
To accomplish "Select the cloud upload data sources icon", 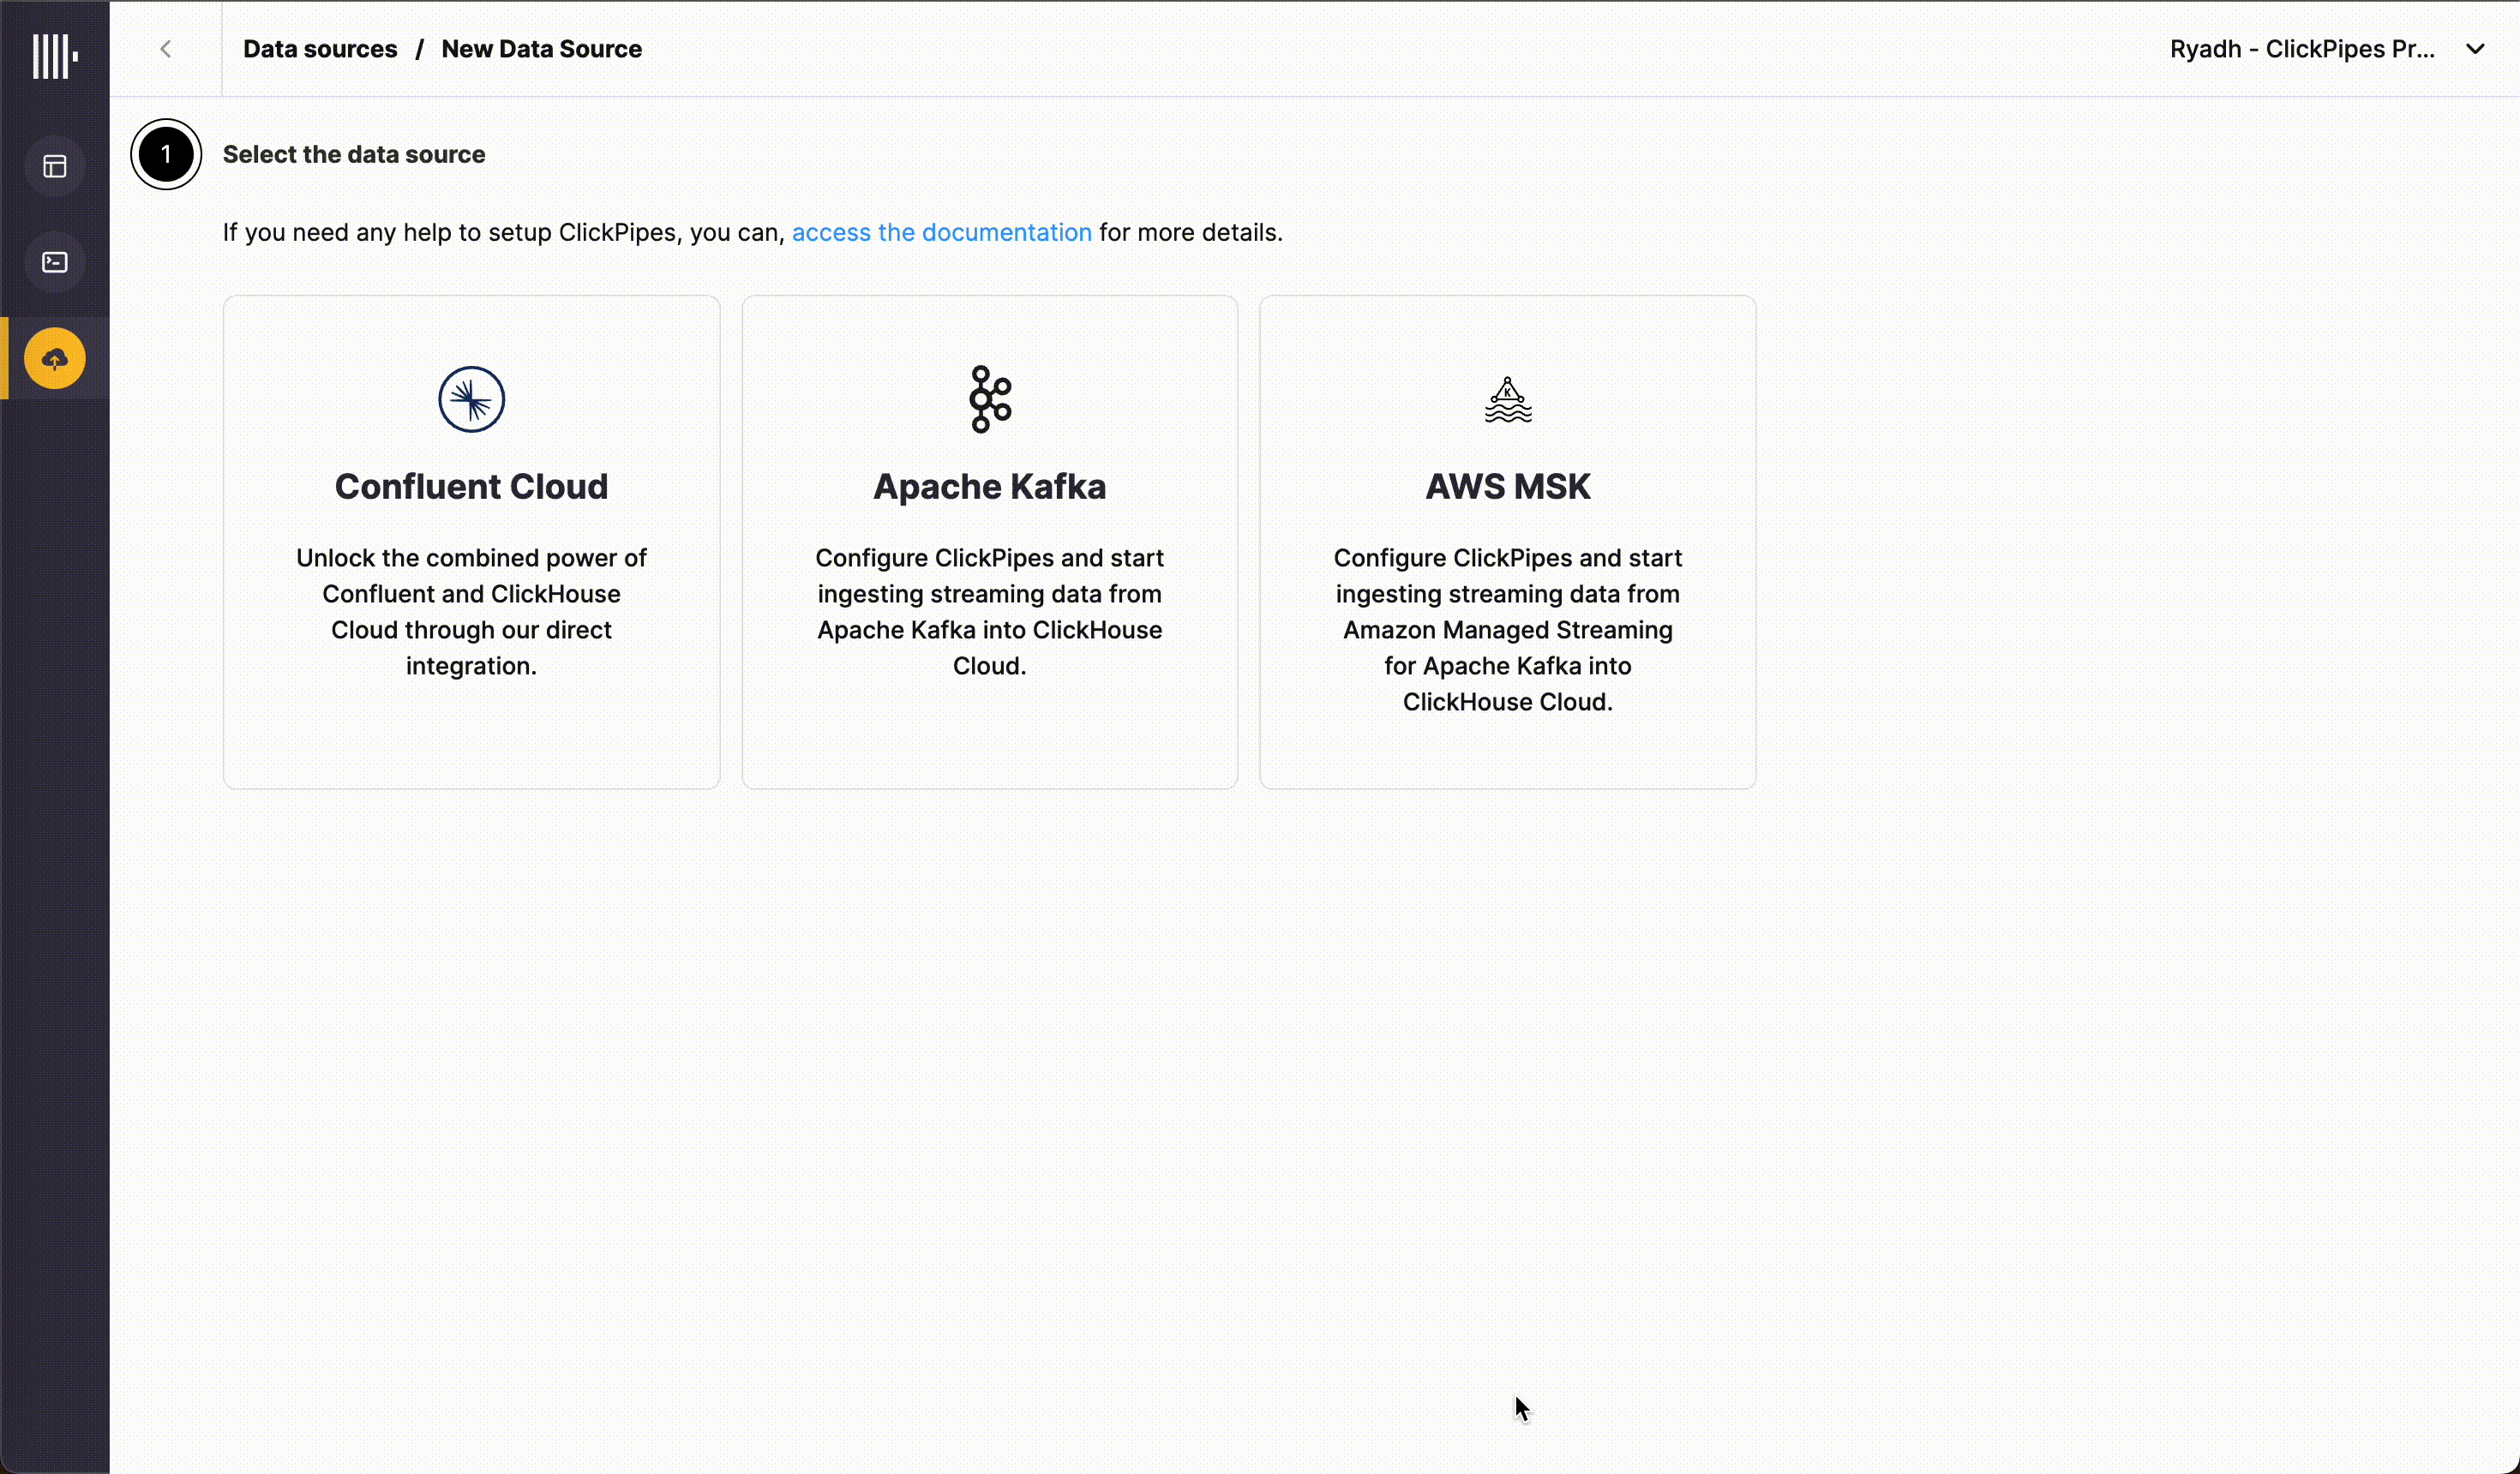I will tap(55, 358).
